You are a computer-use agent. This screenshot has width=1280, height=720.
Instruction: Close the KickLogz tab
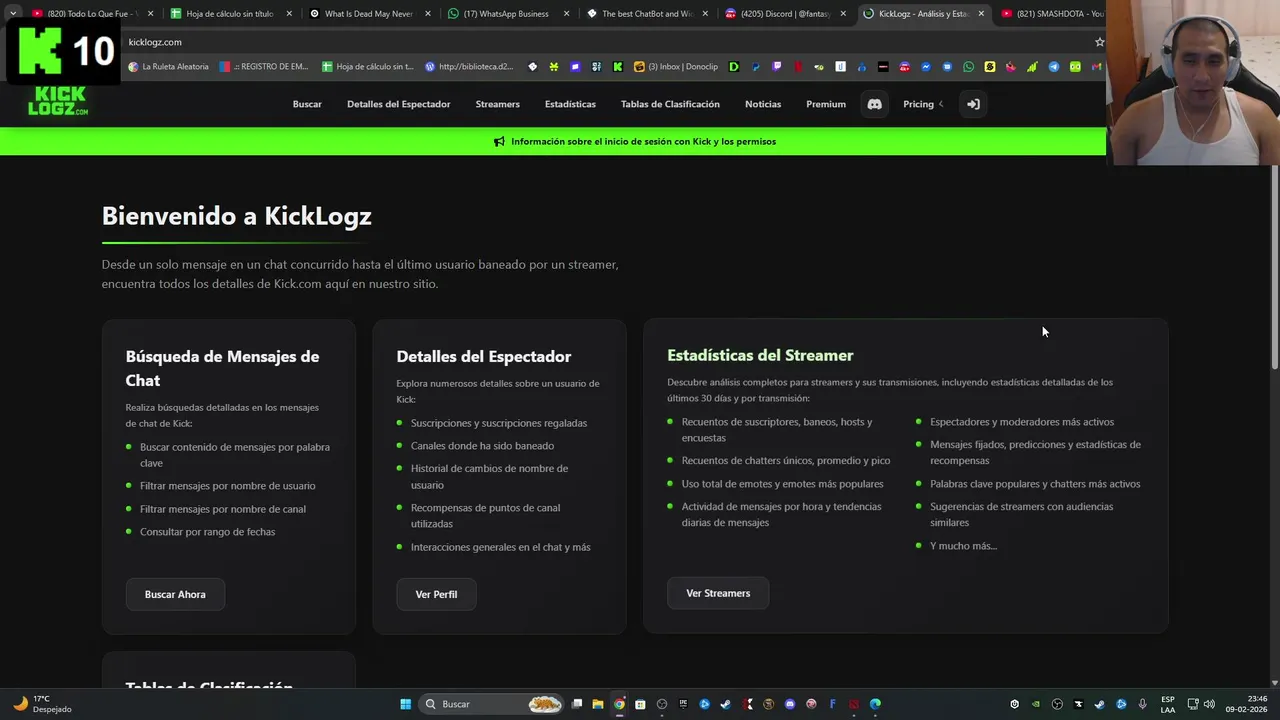pos(980,13)
